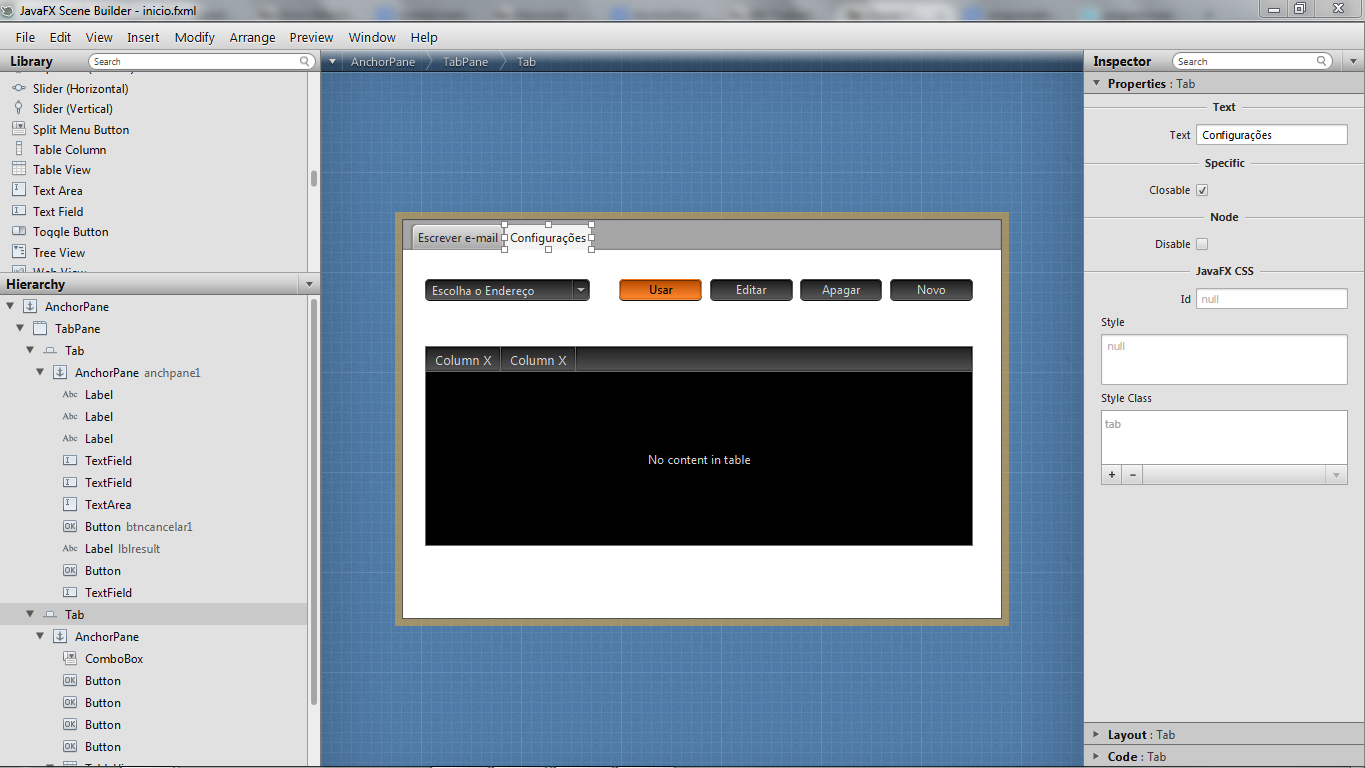The image size is (1365, 768).
Task: Open the breadcrumb bar dropdown arrow
Action: point(332,61)
